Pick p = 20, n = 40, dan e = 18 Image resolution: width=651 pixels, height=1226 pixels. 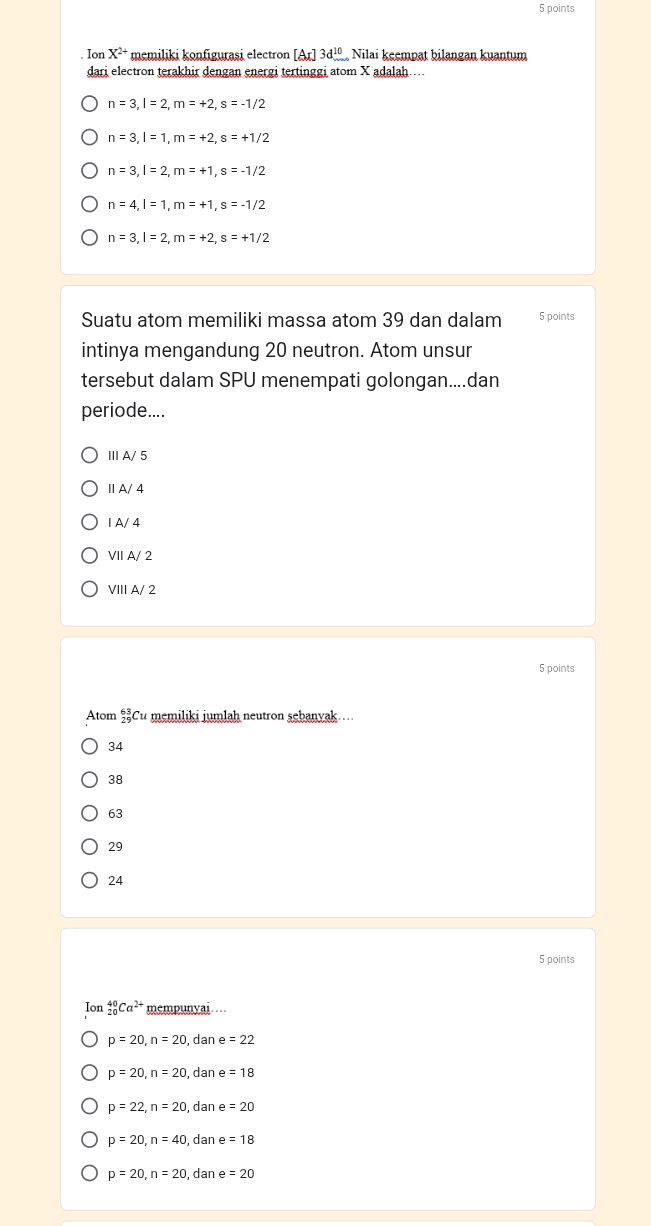point(89,1139)
